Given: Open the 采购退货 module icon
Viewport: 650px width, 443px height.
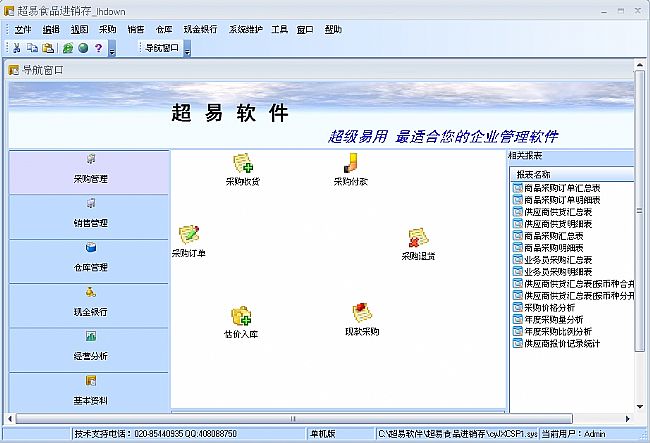Looking at the screenshot, I should click(418, 244).
